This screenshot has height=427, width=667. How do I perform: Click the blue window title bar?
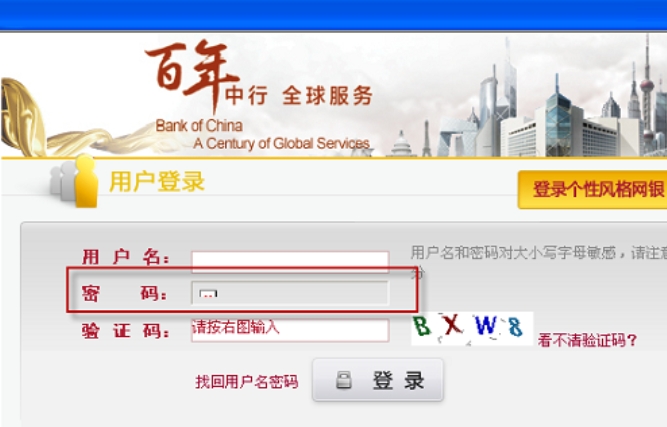[x=334, y=15]
